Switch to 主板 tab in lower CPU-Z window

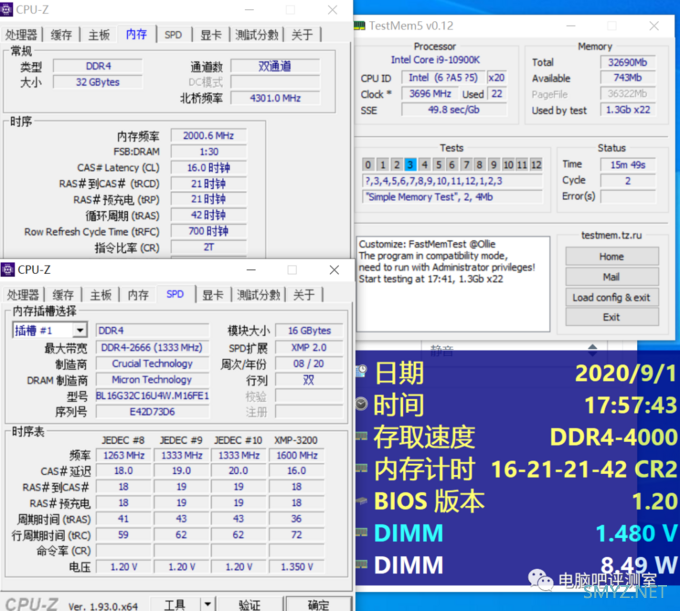click(101, 295)
